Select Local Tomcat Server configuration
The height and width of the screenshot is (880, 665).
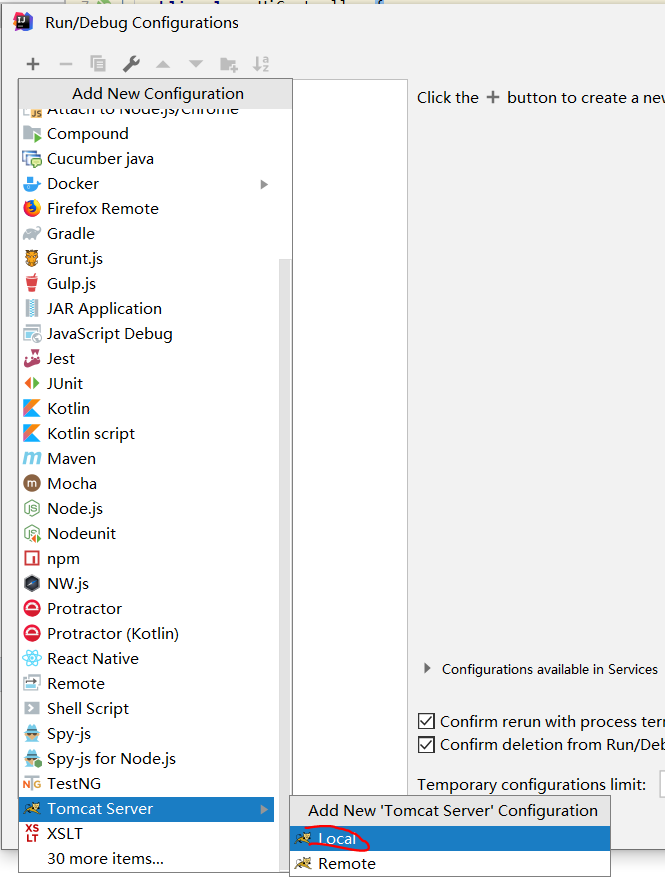tap(337, 839)
